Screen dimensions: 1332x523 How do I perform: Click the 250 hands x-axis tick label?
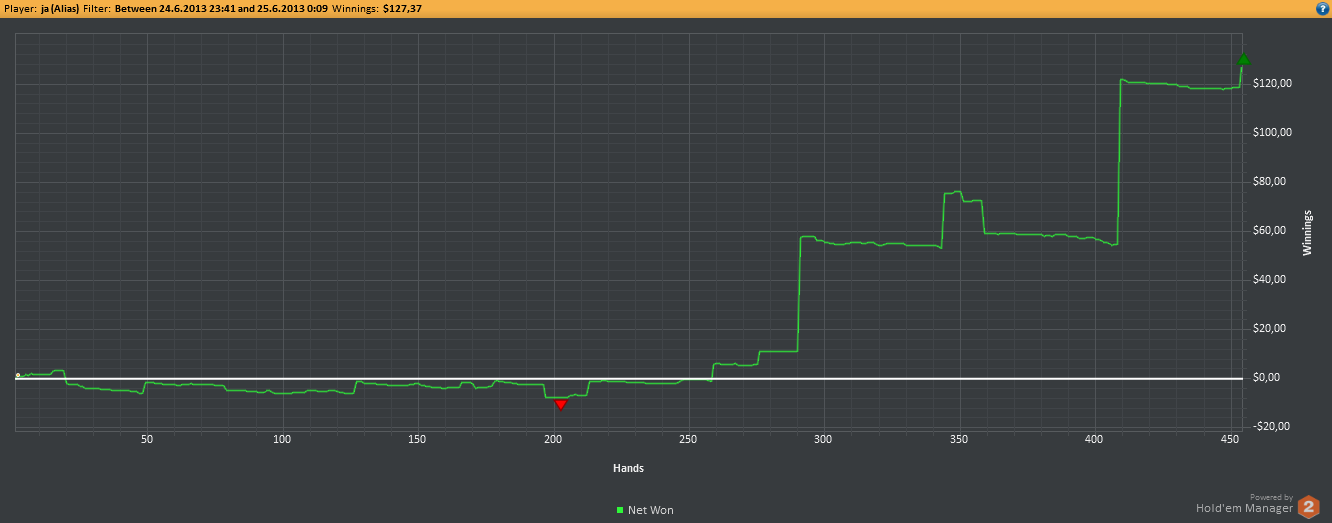click(x=688, y=440)
